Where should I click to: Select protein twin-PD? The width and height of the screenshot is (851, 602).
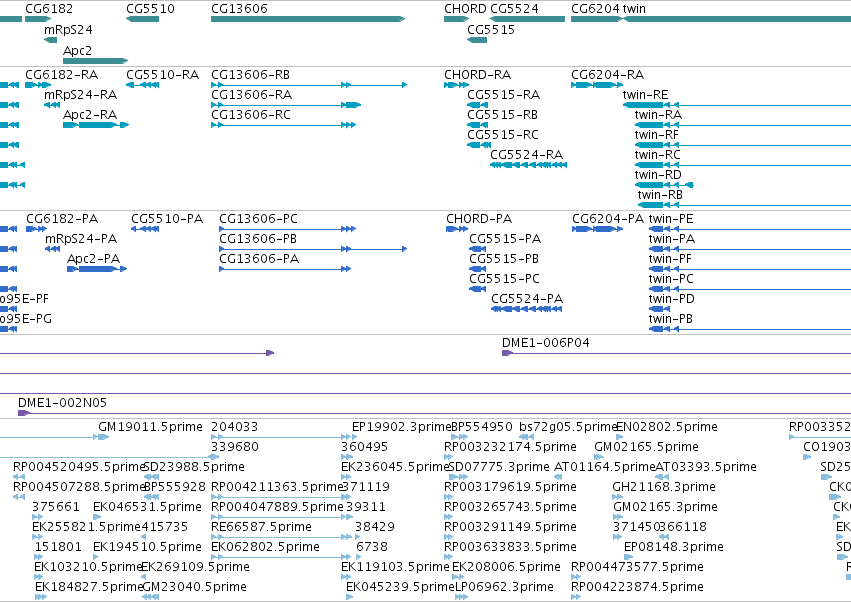coord(659,309)
